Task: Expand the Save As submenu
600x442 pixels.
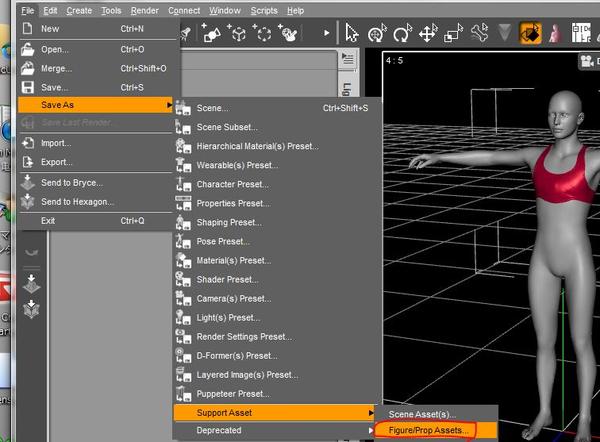Action: pos(96,105)
